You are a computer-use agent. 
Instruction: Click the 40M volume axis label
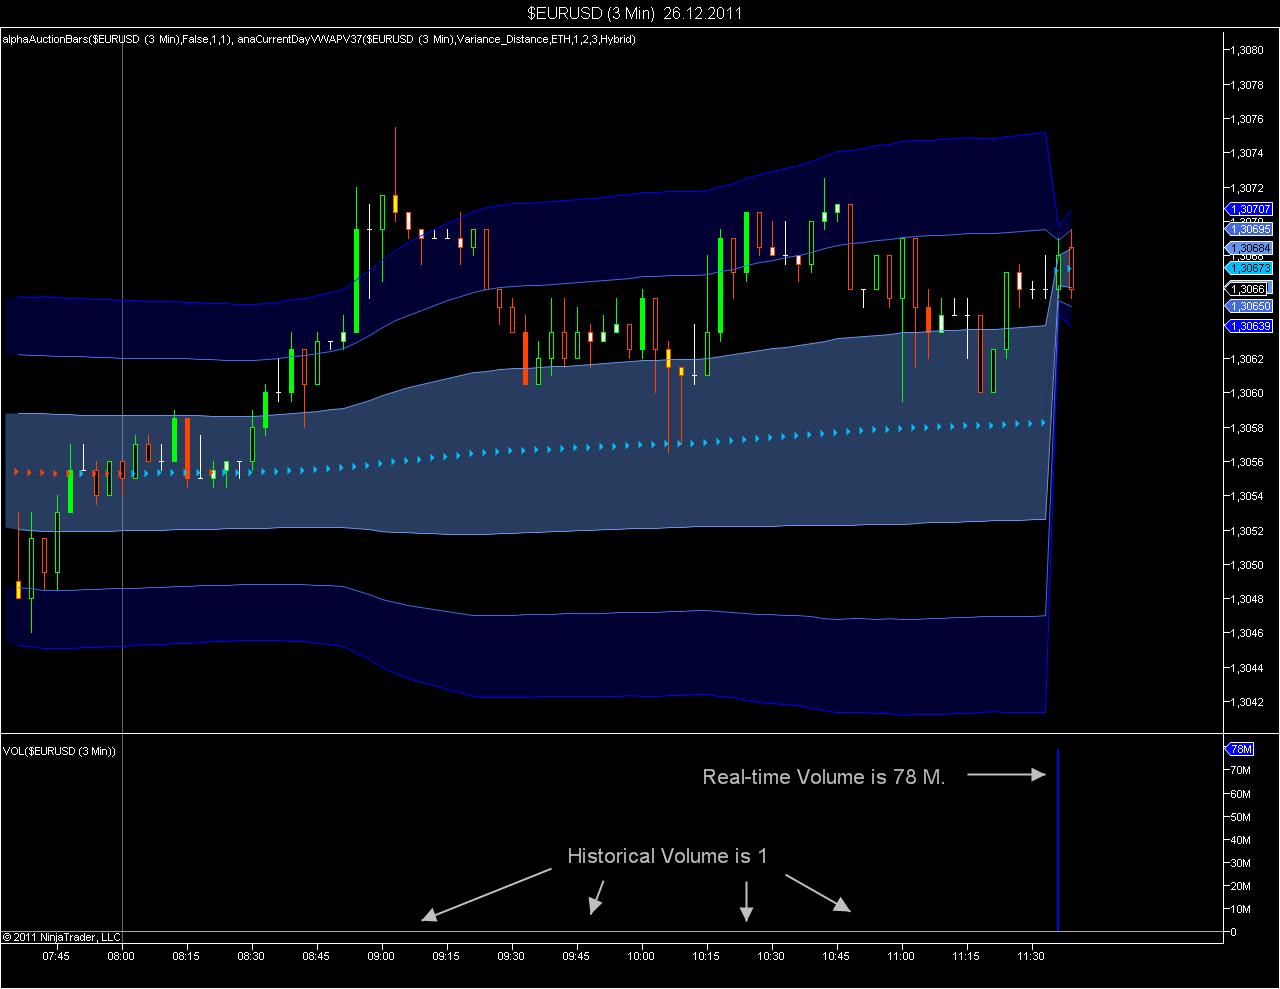pyautogui.click(x=1241, y=840)
